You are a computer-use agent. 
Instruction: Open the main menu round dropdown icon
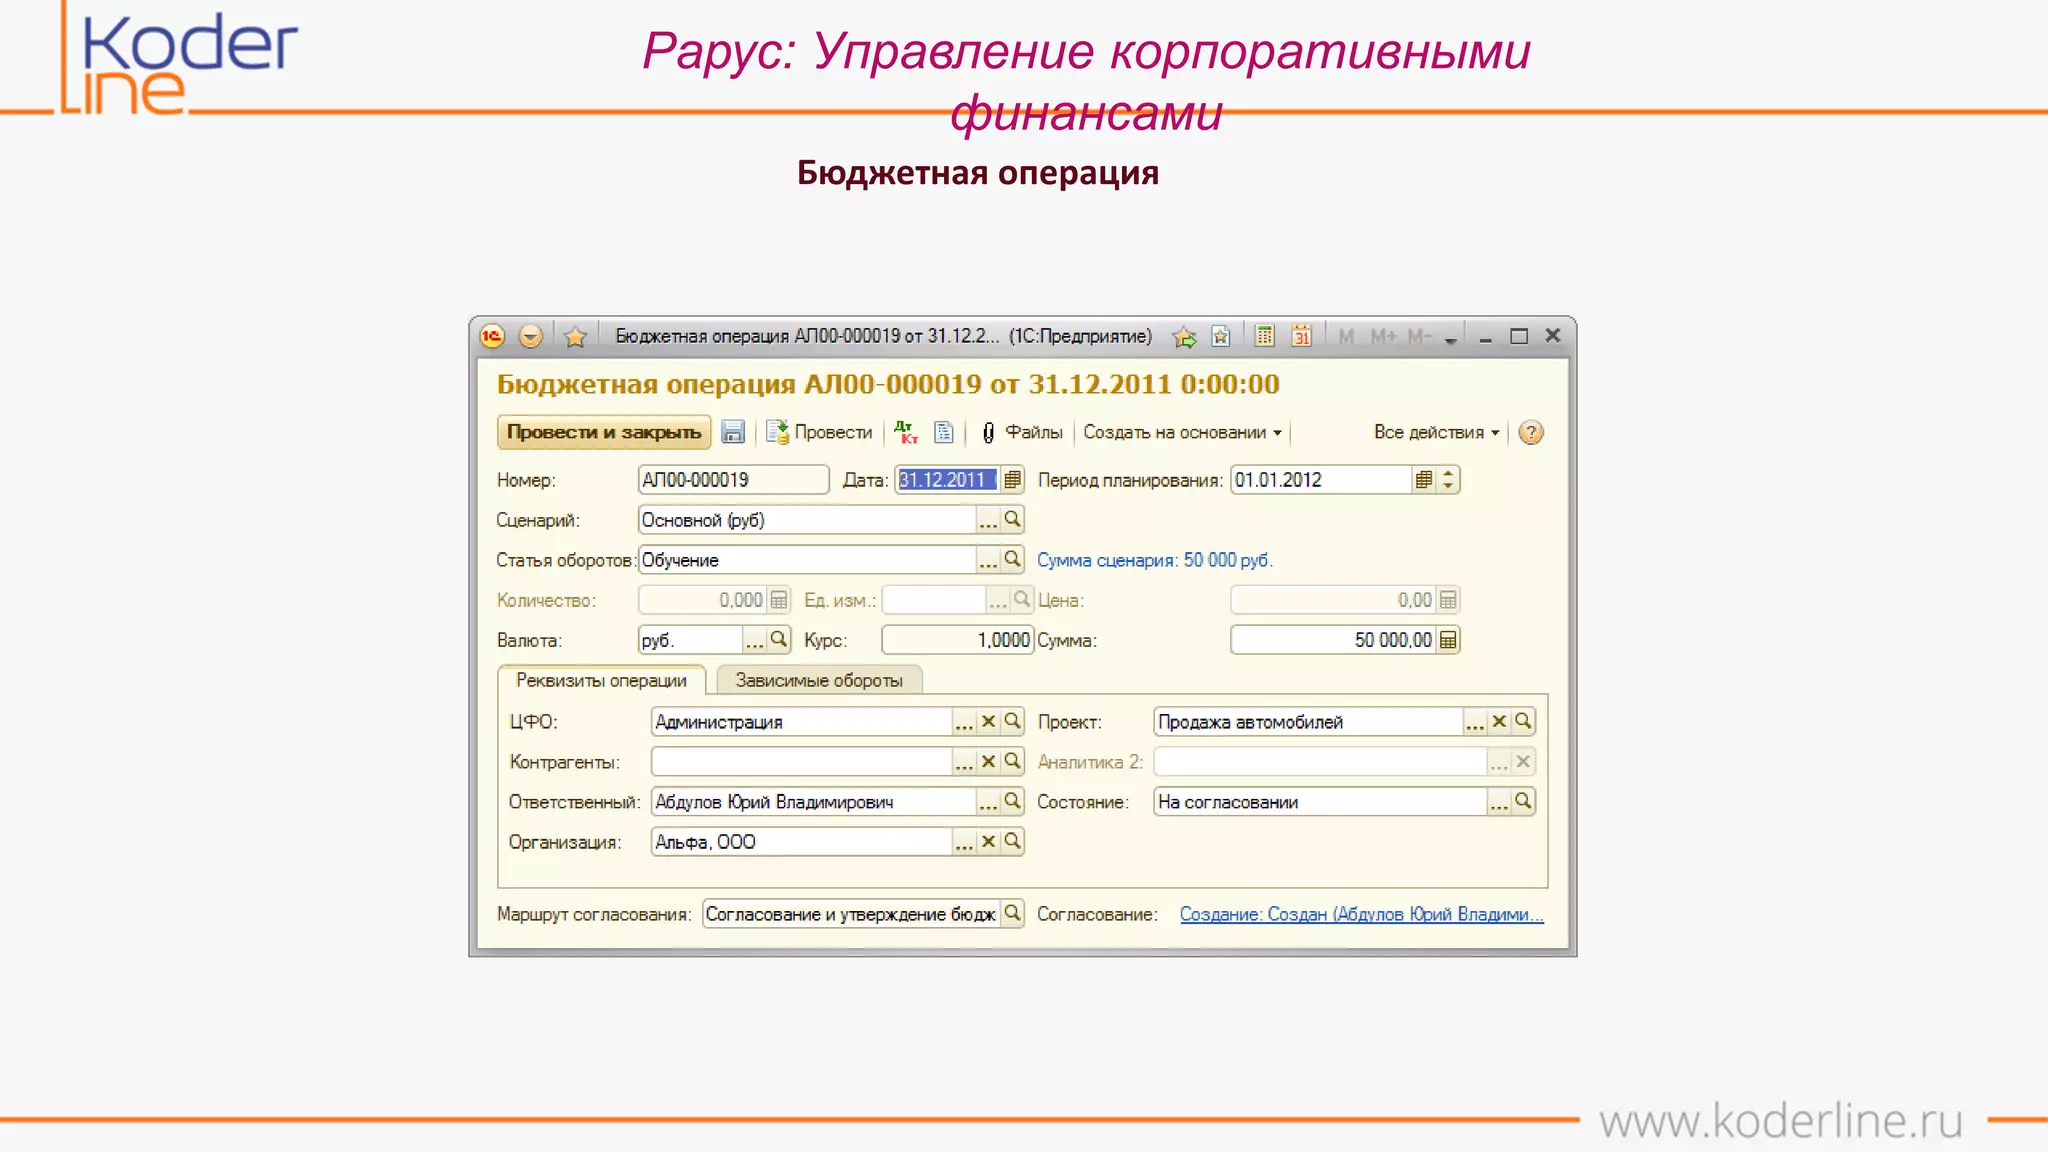(x=531, y=336)
